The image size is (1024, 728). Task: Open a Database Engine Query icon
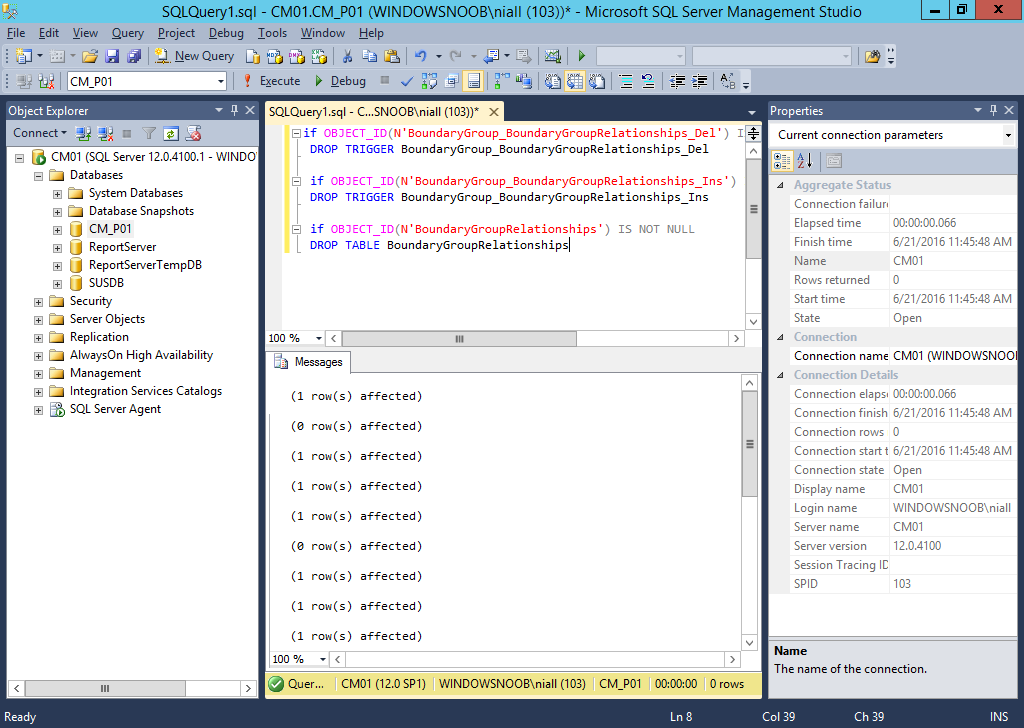[253, 57]
